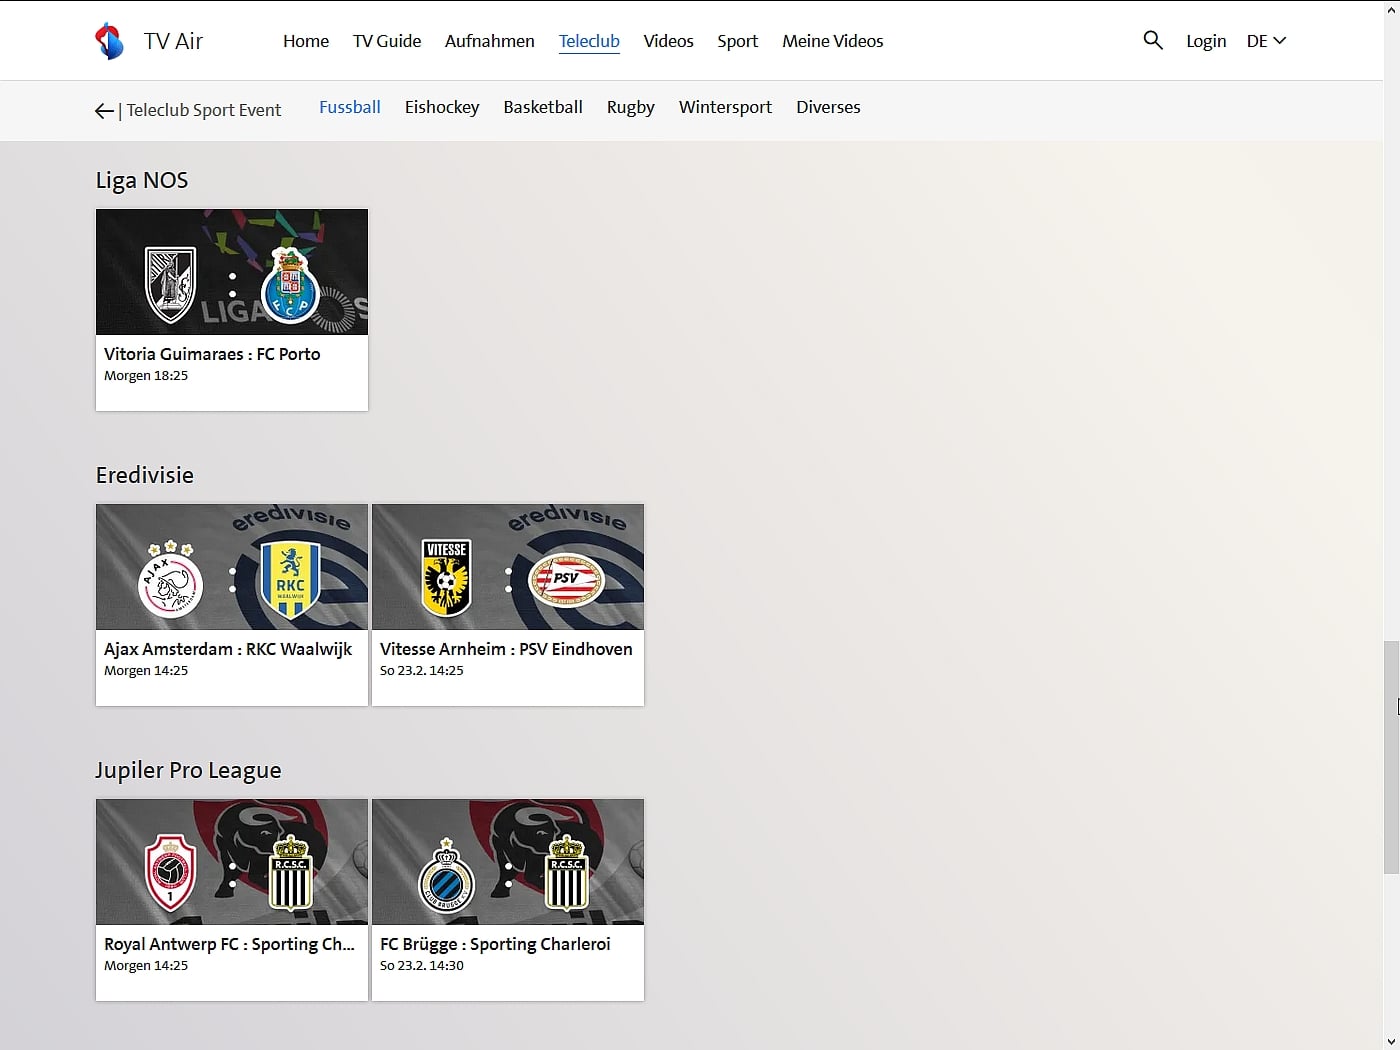Switch to the Wintersport tab
The width and height of the screenshot is (1400, 1050).
pos(726,107)
